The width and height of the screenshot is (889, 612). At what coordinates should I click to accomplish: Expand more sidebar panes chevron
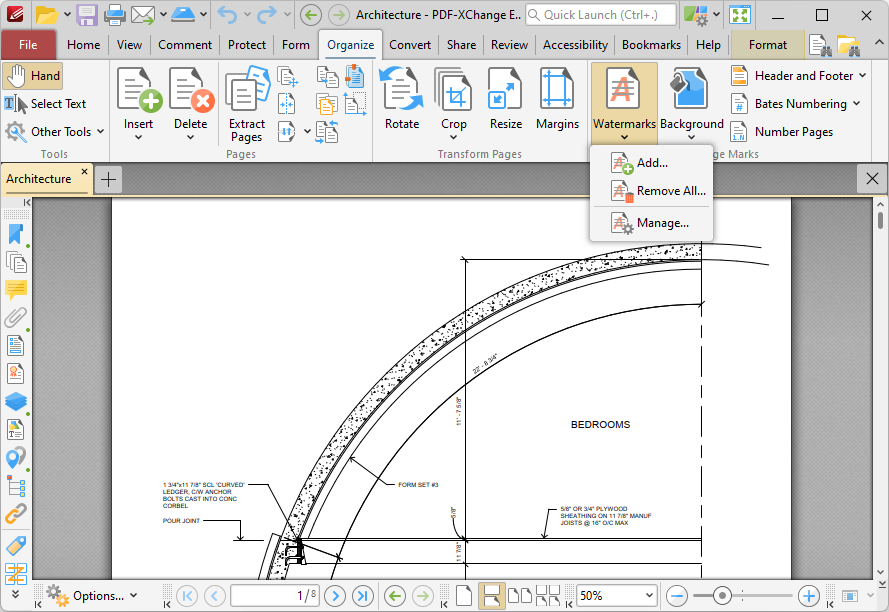pos(15,593)
